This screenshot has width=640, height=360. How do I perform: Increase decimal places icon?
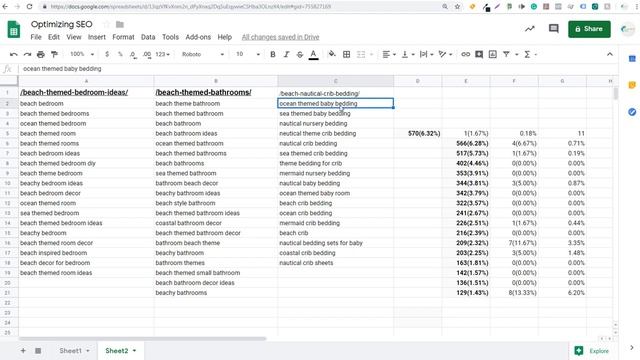point(147,54)
